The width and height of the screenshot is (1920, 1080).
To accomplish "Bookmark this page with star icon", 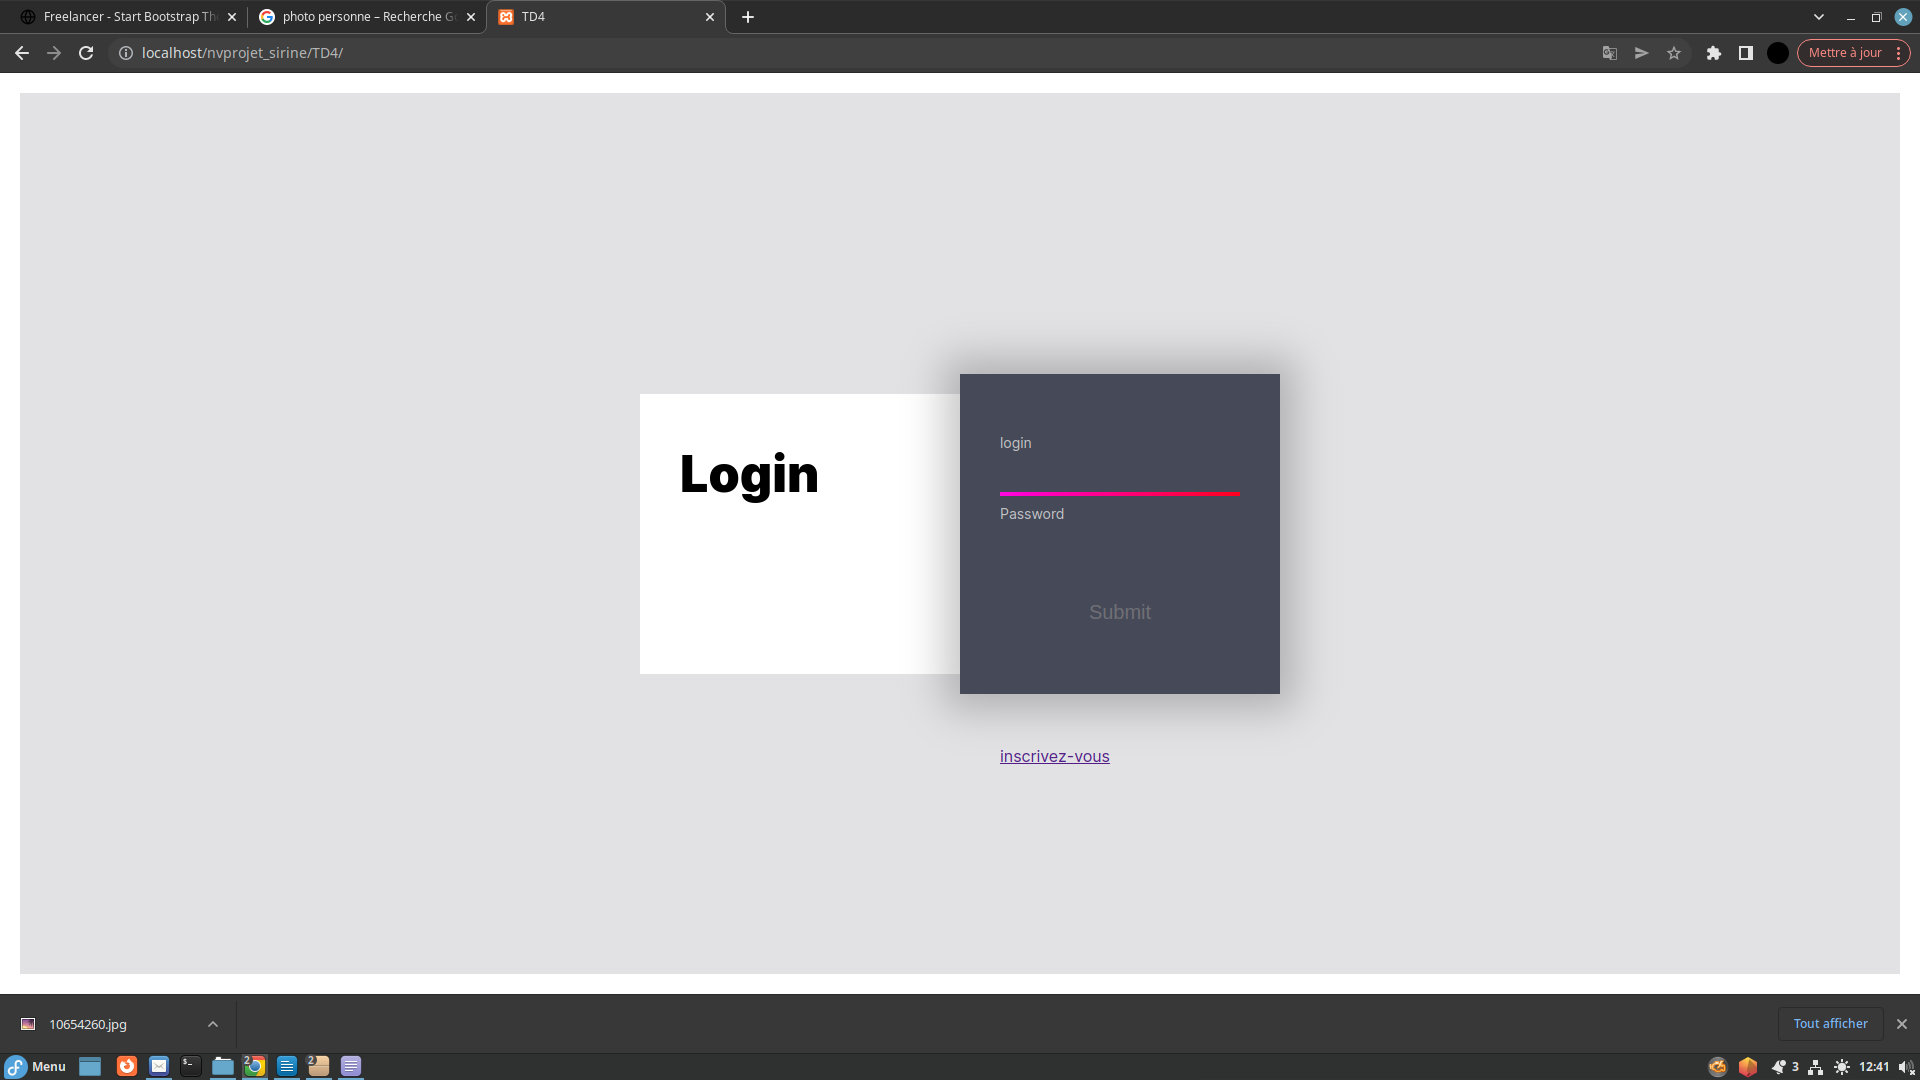I will tap(1674, 53).
